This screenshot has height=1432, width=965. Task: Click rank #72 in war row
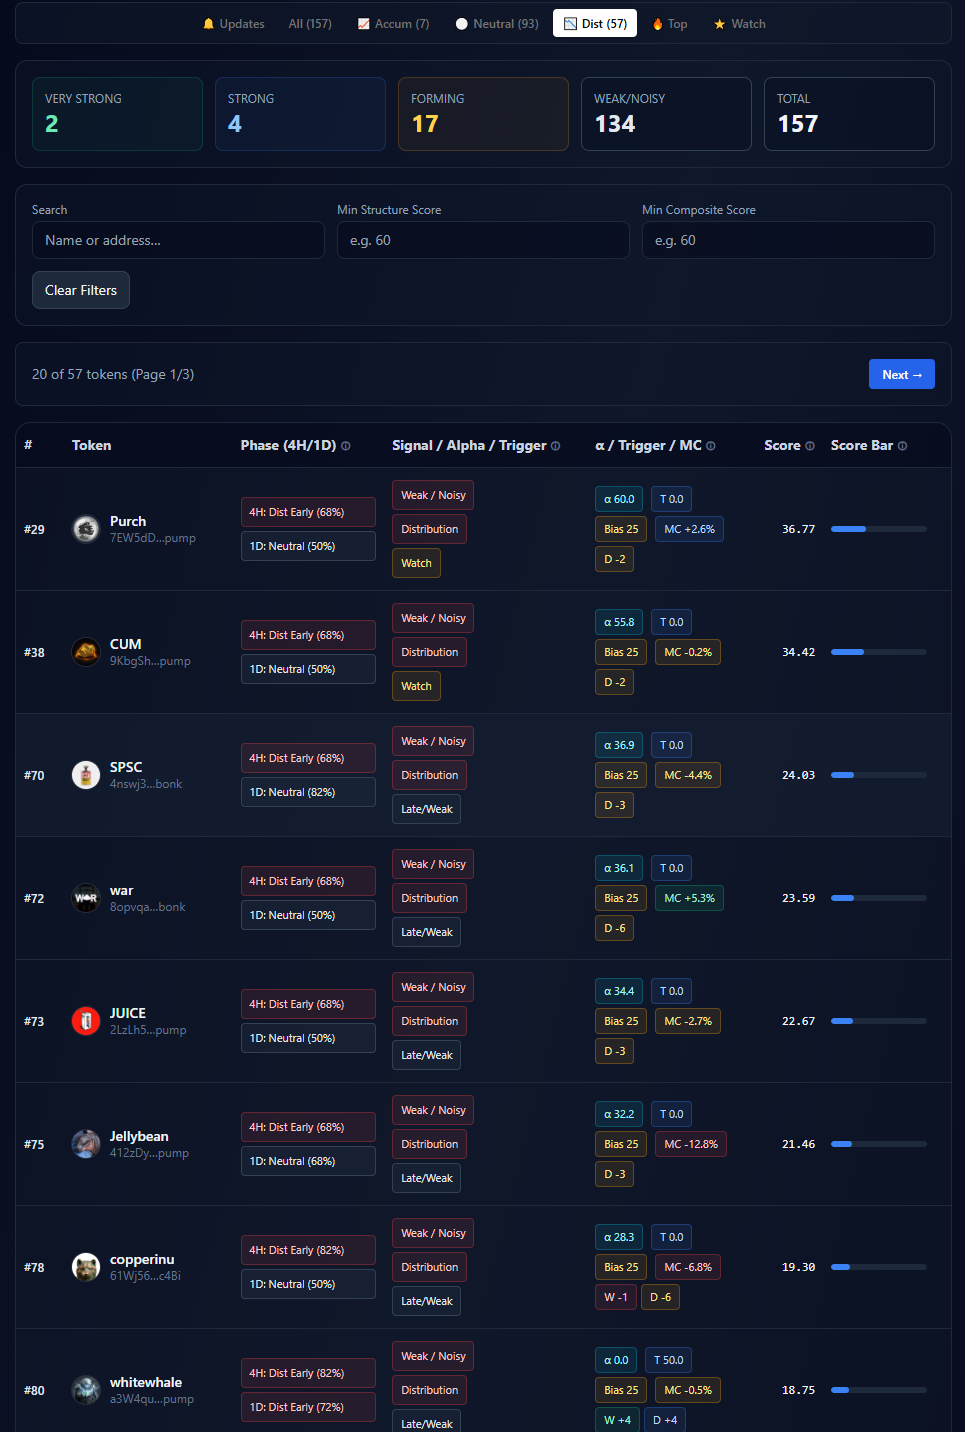click(x=34, y=898)
